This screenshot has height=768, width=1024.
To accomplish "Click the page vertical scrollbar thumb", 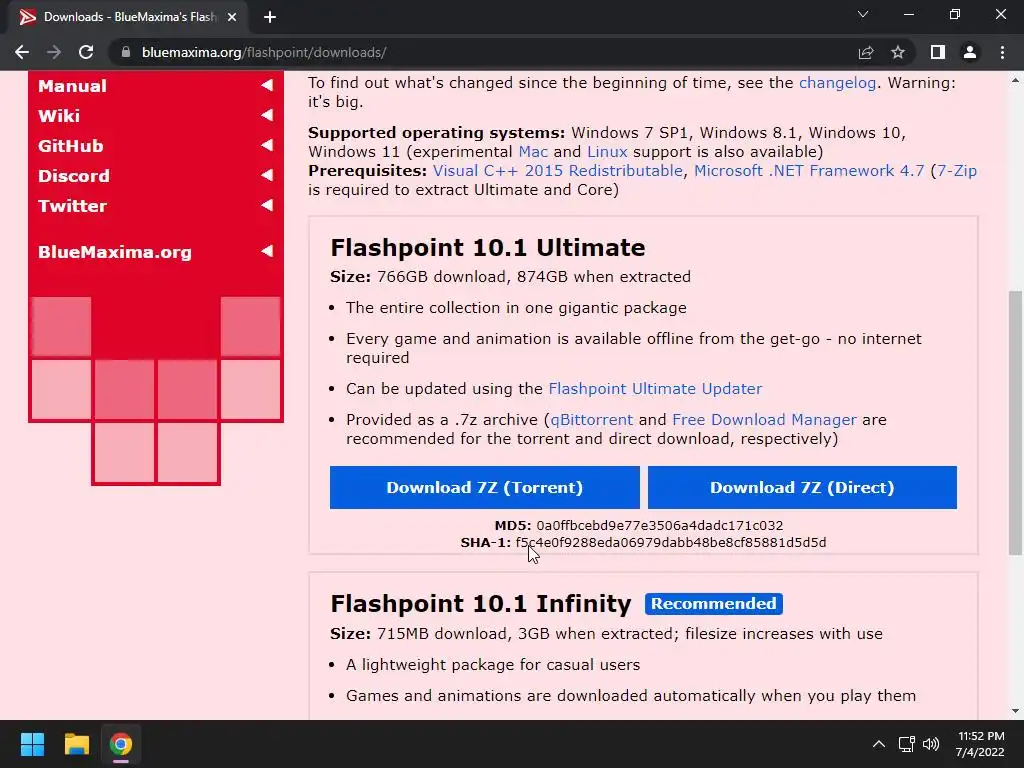I will click(1015, 422).
